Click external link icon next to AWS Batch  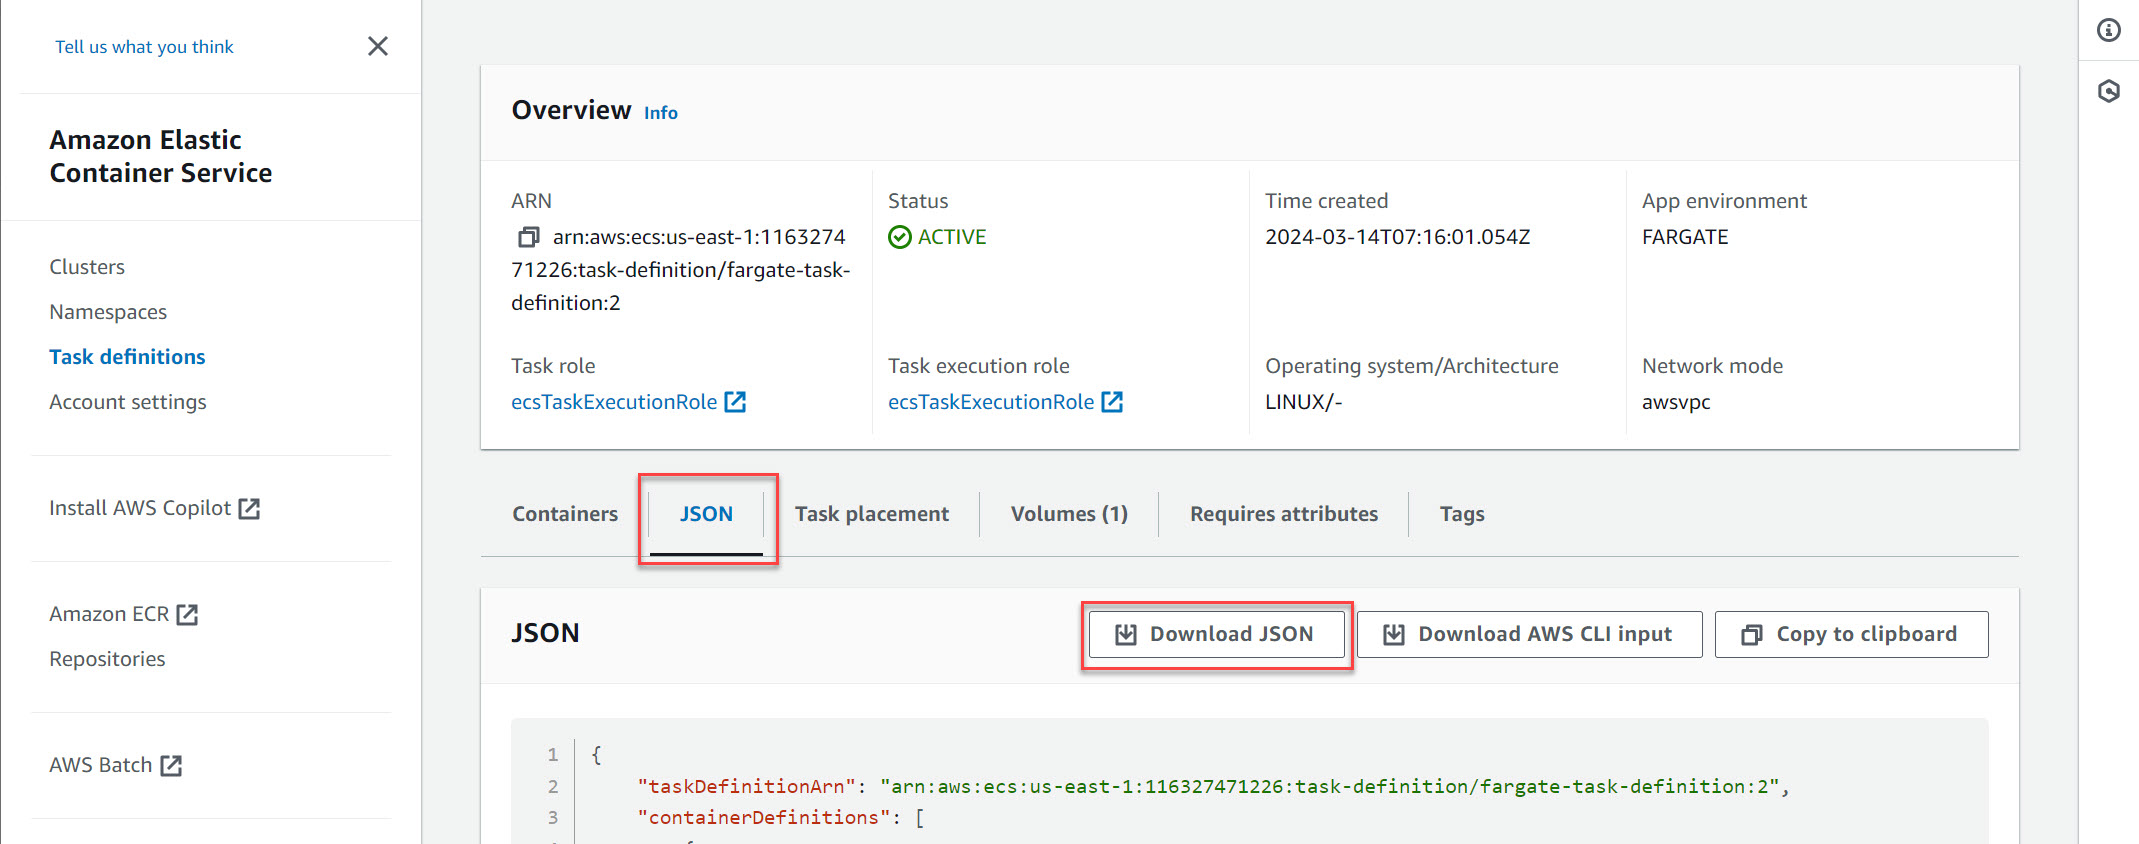click(x=172, y=766)
